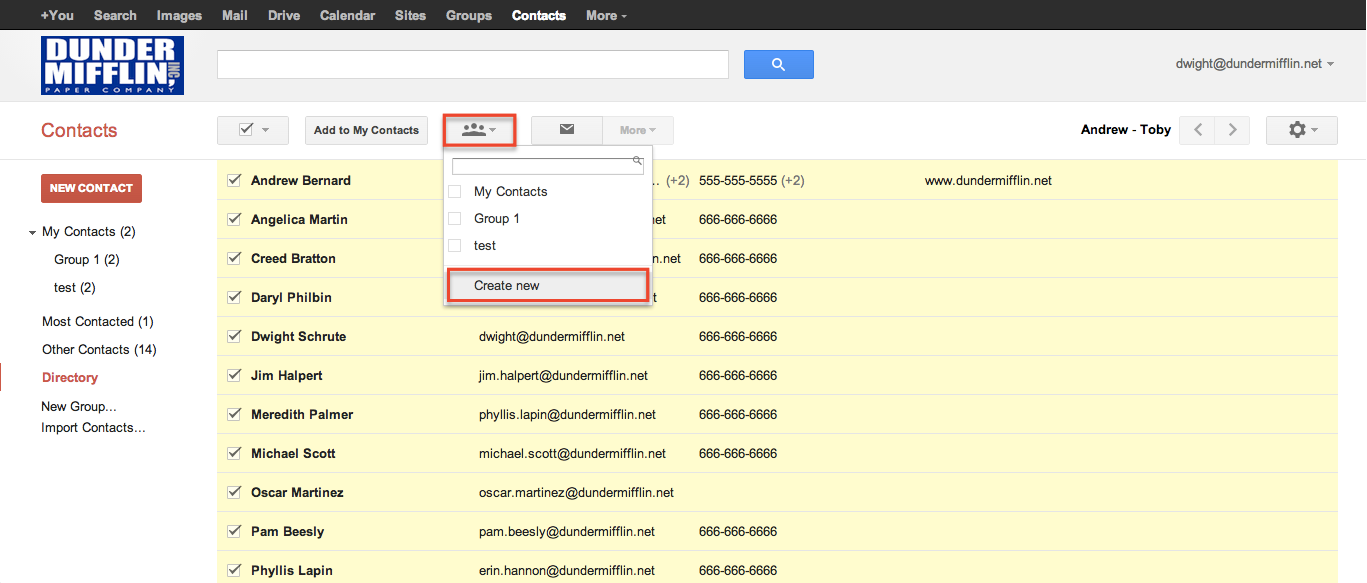
Task: Open Drive from top navigation
Action: click(284, 15)
